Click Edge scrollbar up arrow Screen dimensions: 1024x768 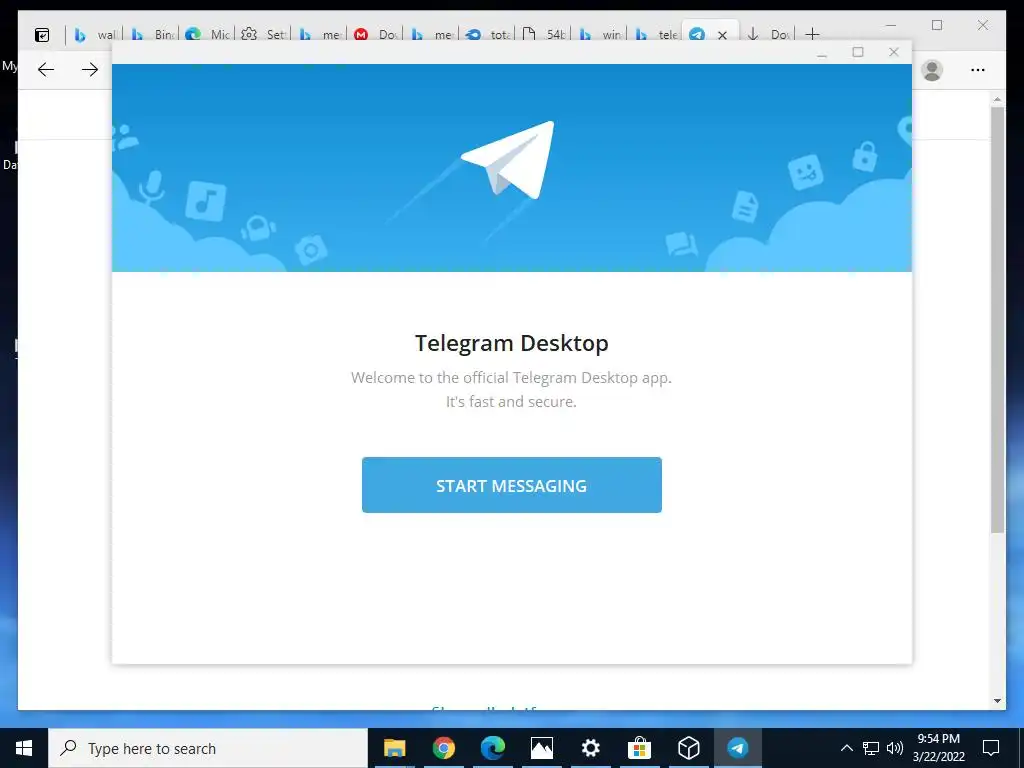pyautogui.click(x=997, y=100)
